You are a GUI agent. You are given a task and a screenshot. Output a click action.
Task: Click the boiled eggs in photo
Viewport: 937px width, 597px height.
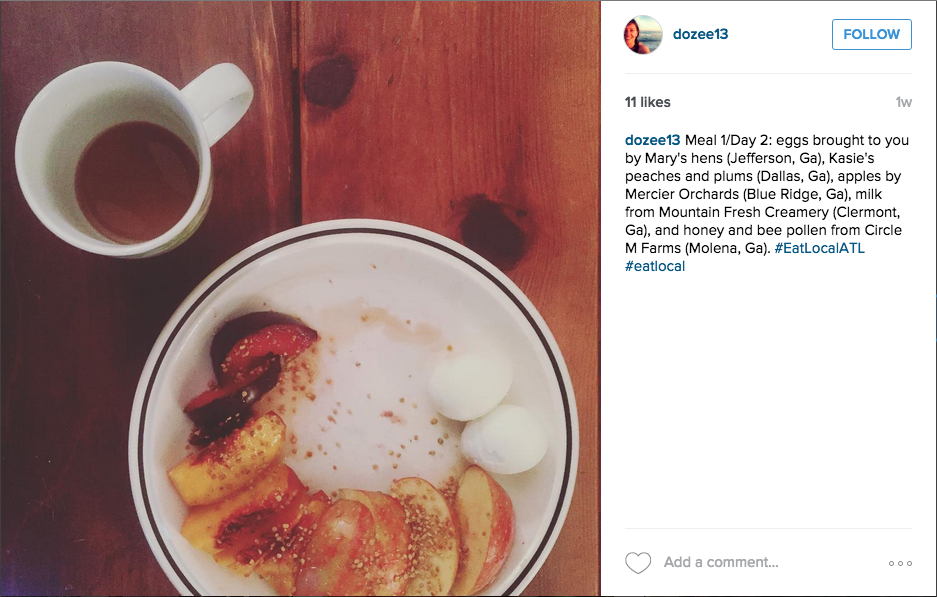488,413
